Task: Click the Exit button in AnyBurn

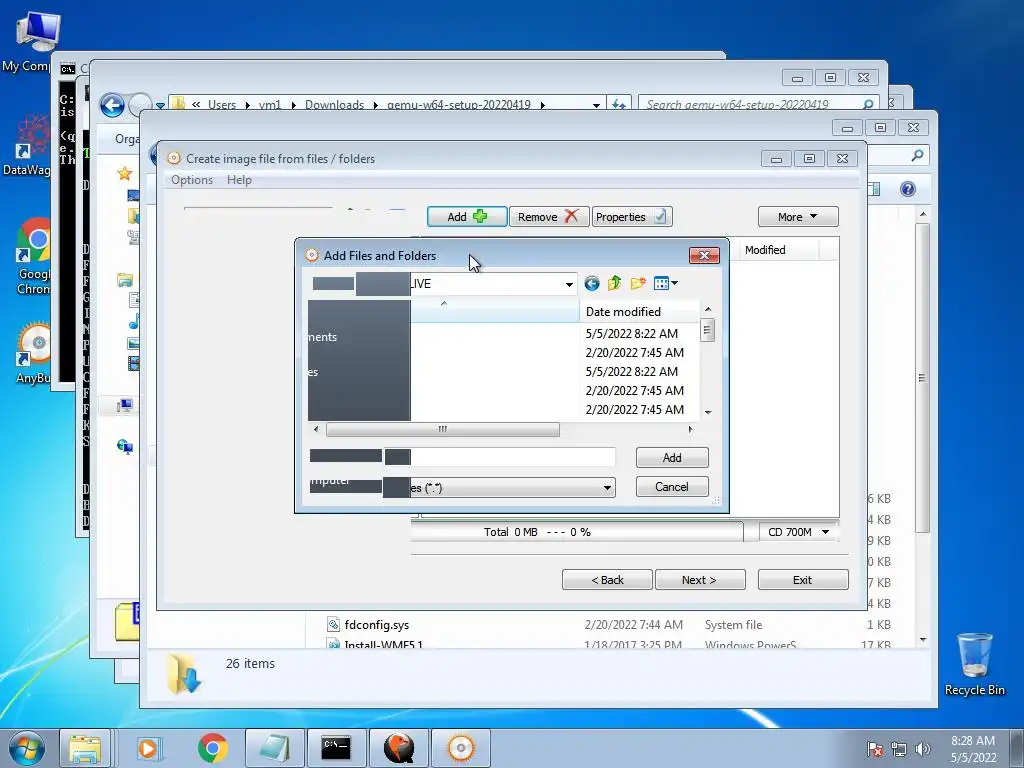Action: coord(803,580)
